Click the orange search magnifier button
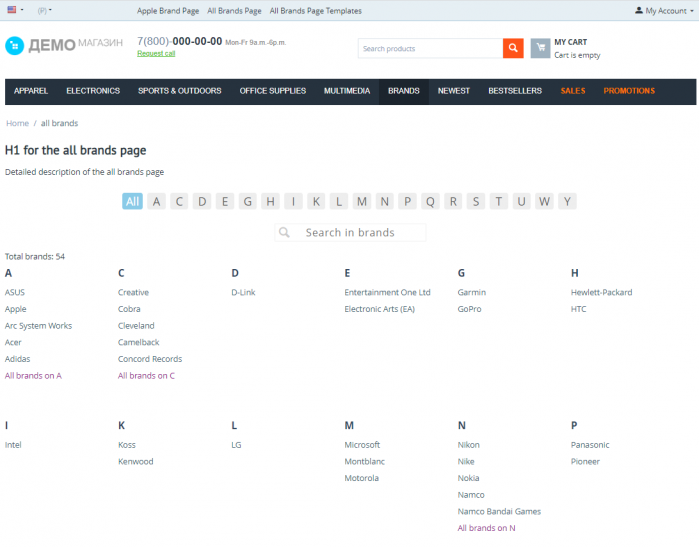 (513, 48)
